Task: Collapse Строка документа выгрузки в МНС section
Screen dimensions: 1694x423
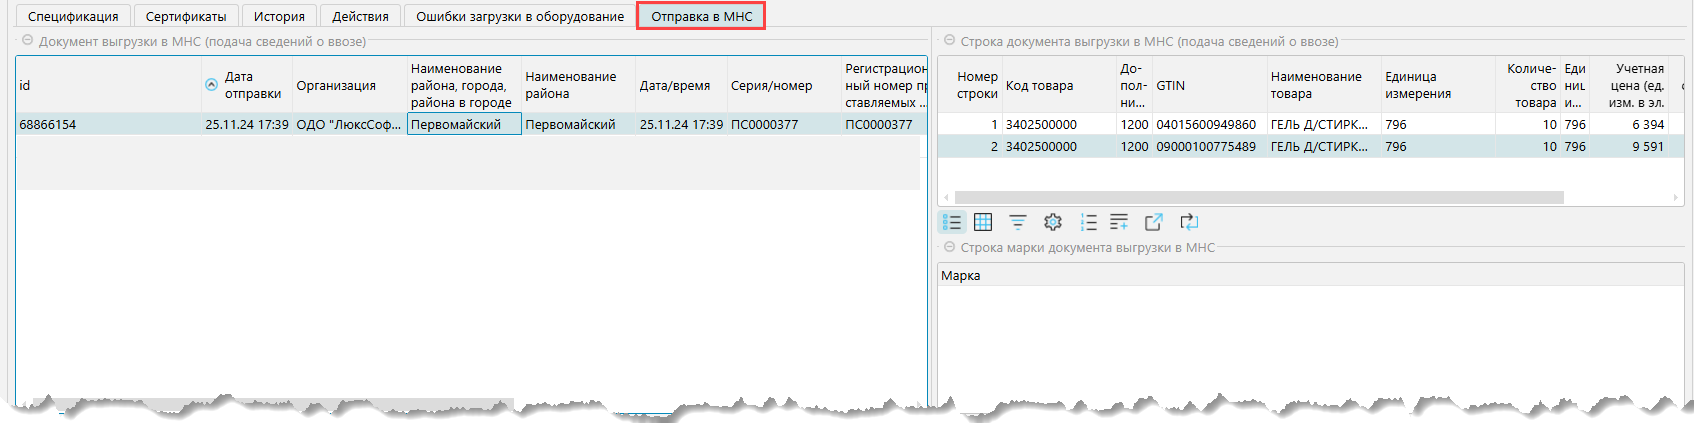Action: click(x=948, y=41)
